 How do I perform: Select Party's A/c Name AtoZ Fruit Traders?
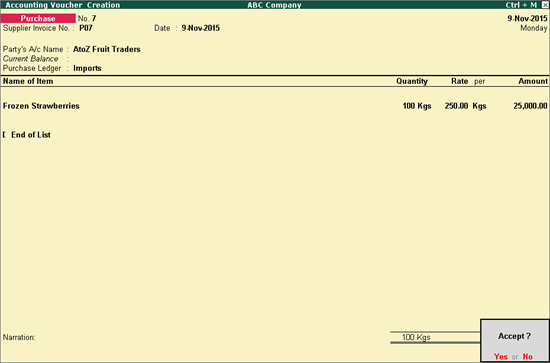[107, 49]
